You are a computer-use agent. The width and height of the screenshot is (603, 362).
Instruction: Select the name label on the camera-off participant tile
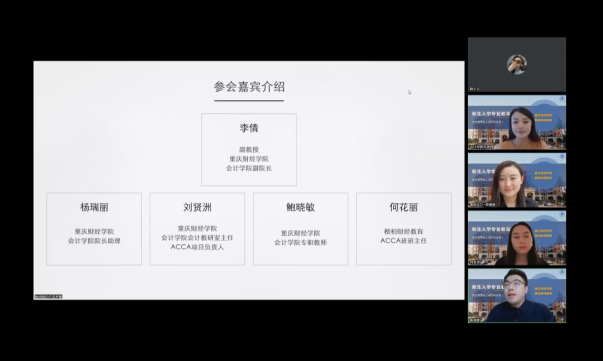coord(475,89)
